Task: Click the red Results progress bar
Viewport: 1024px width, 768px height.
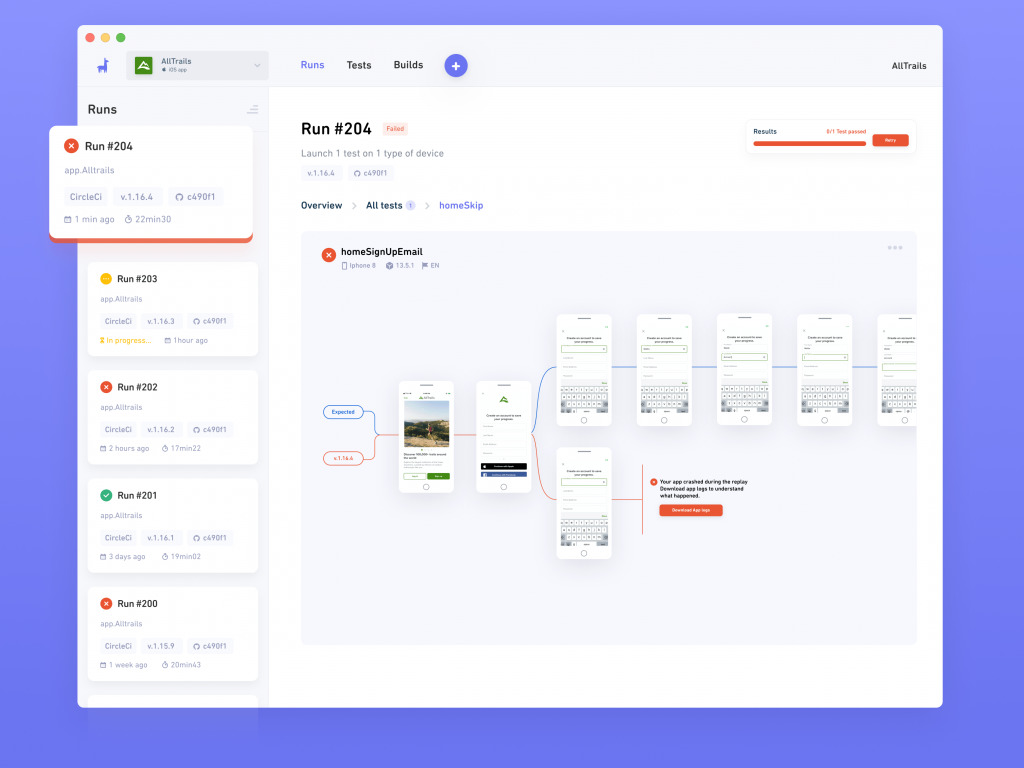Action: point(809,143)
